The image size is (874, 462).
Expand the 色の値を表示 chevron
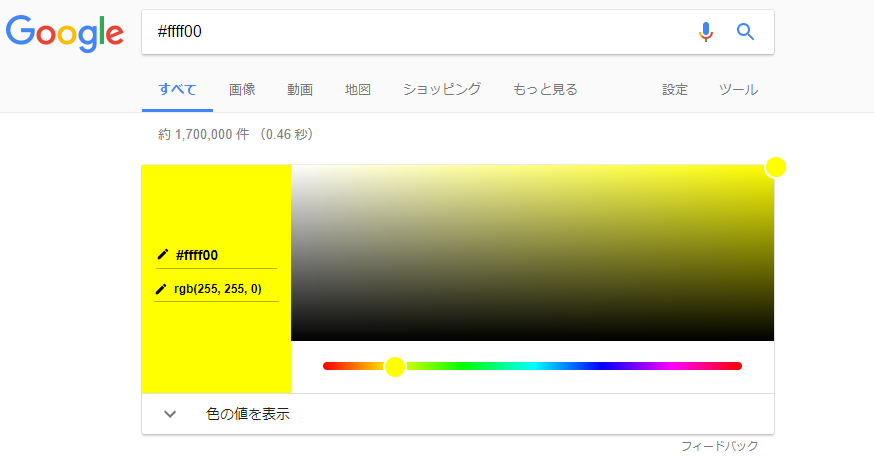[x=170, y=414]
